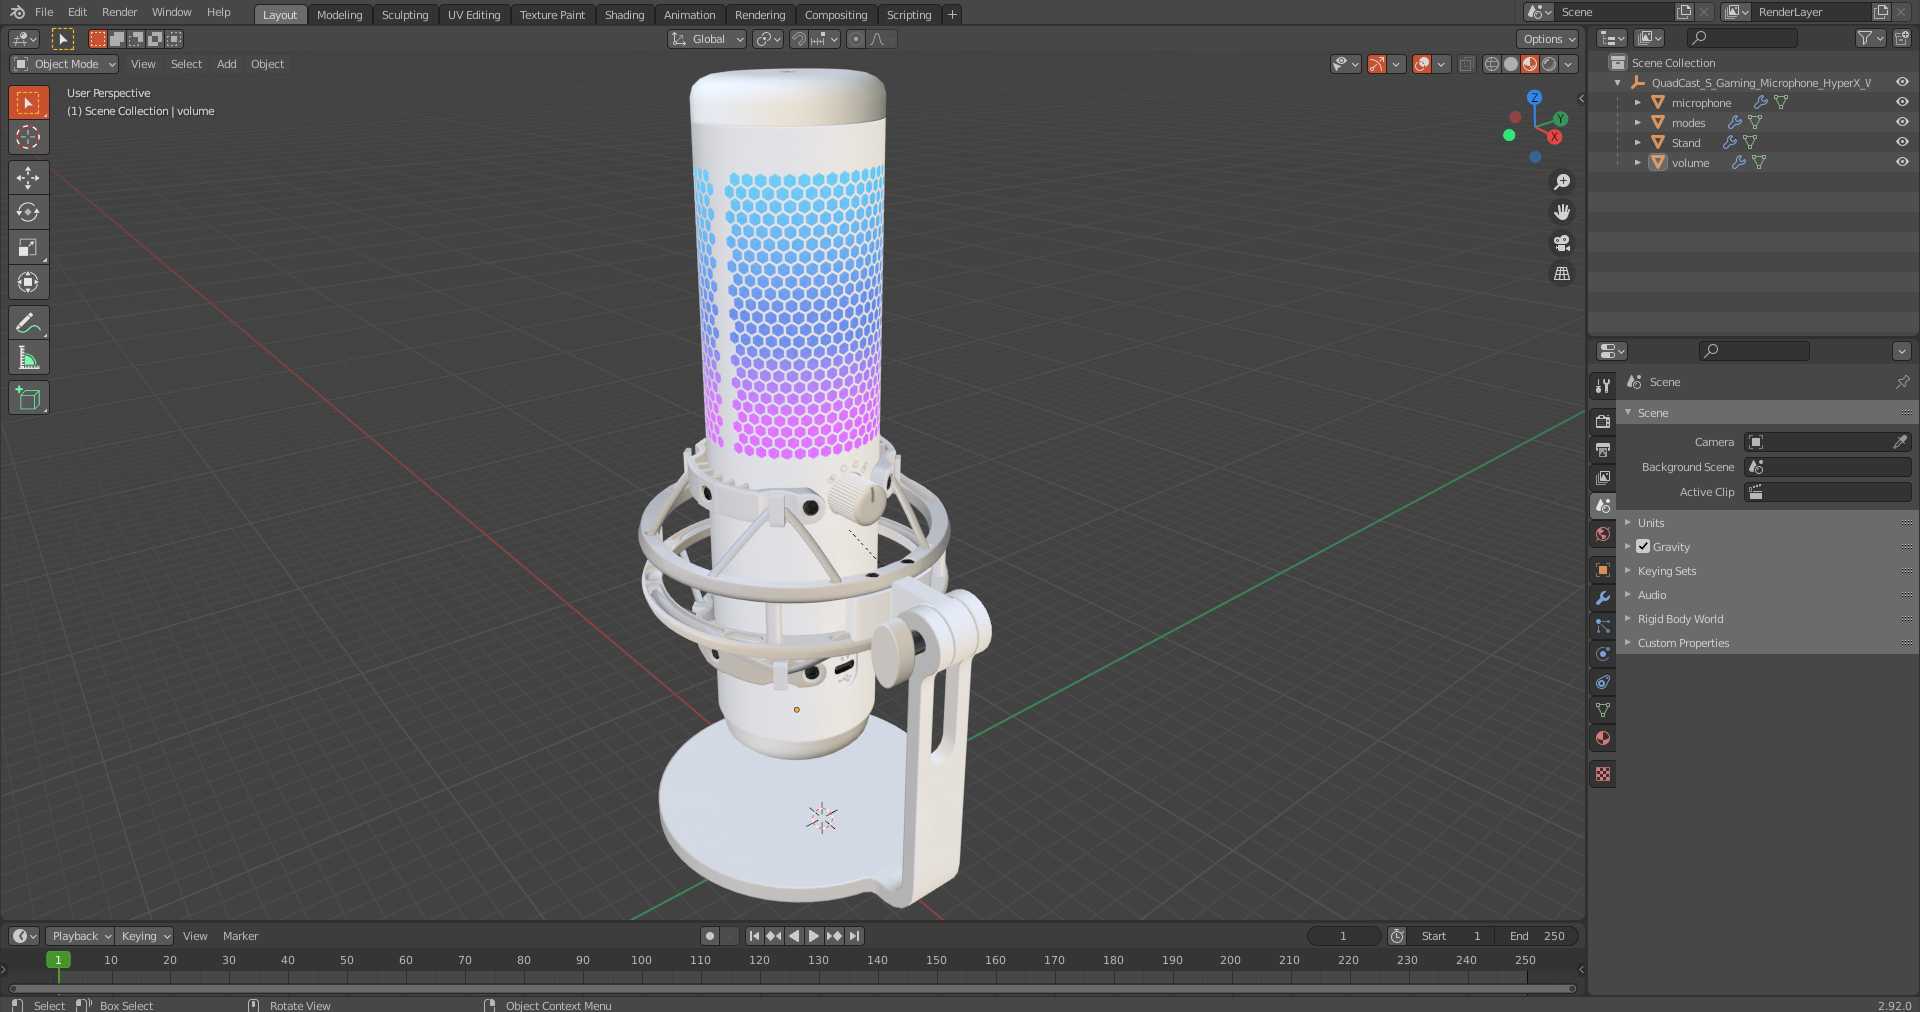Open the Modifier properties tab

[x=1603, y=598]
